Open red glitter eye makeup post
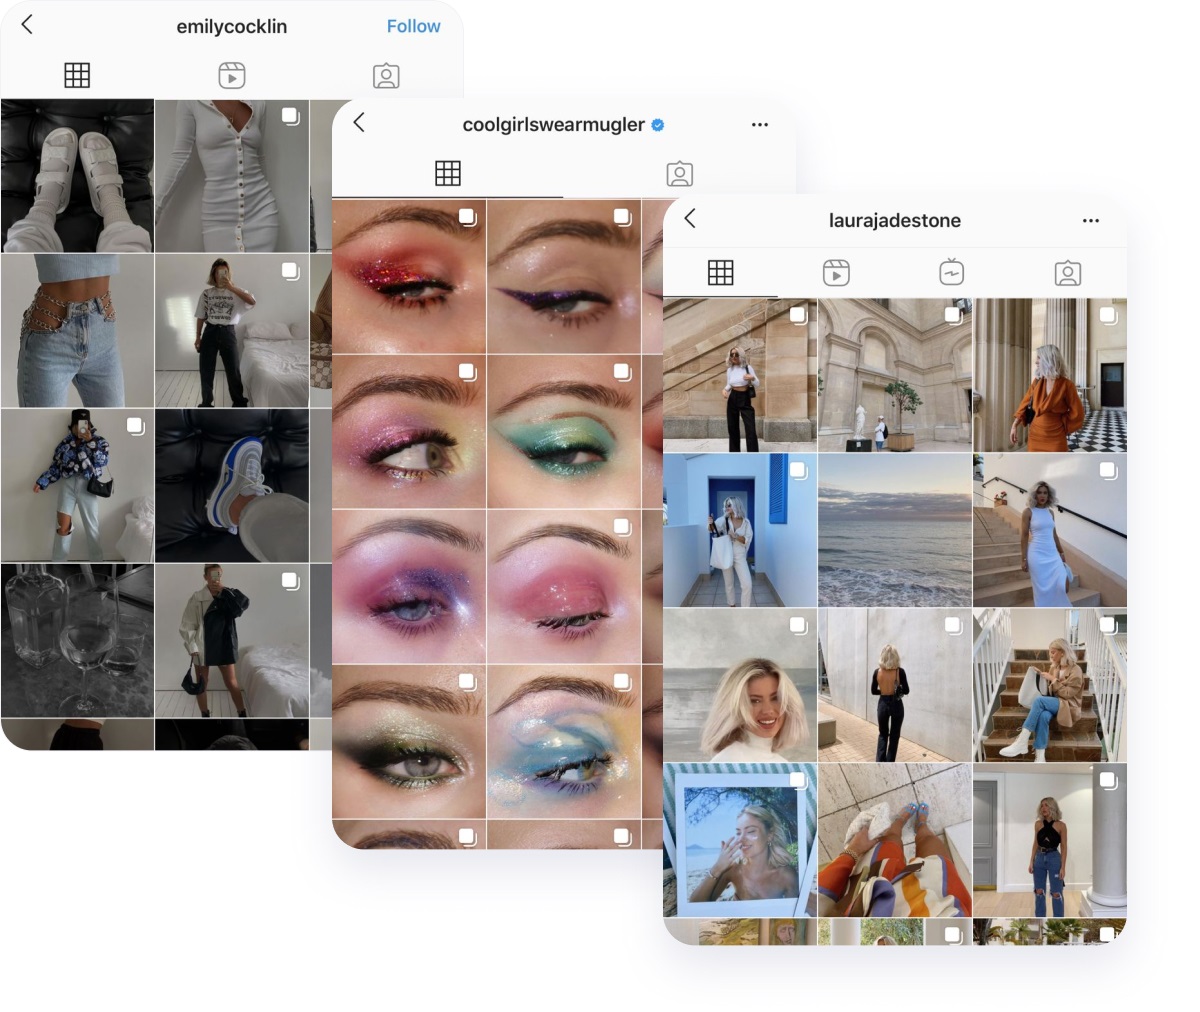The width and height of the screenshot is (1200, 1012). [x=409, y=276]
